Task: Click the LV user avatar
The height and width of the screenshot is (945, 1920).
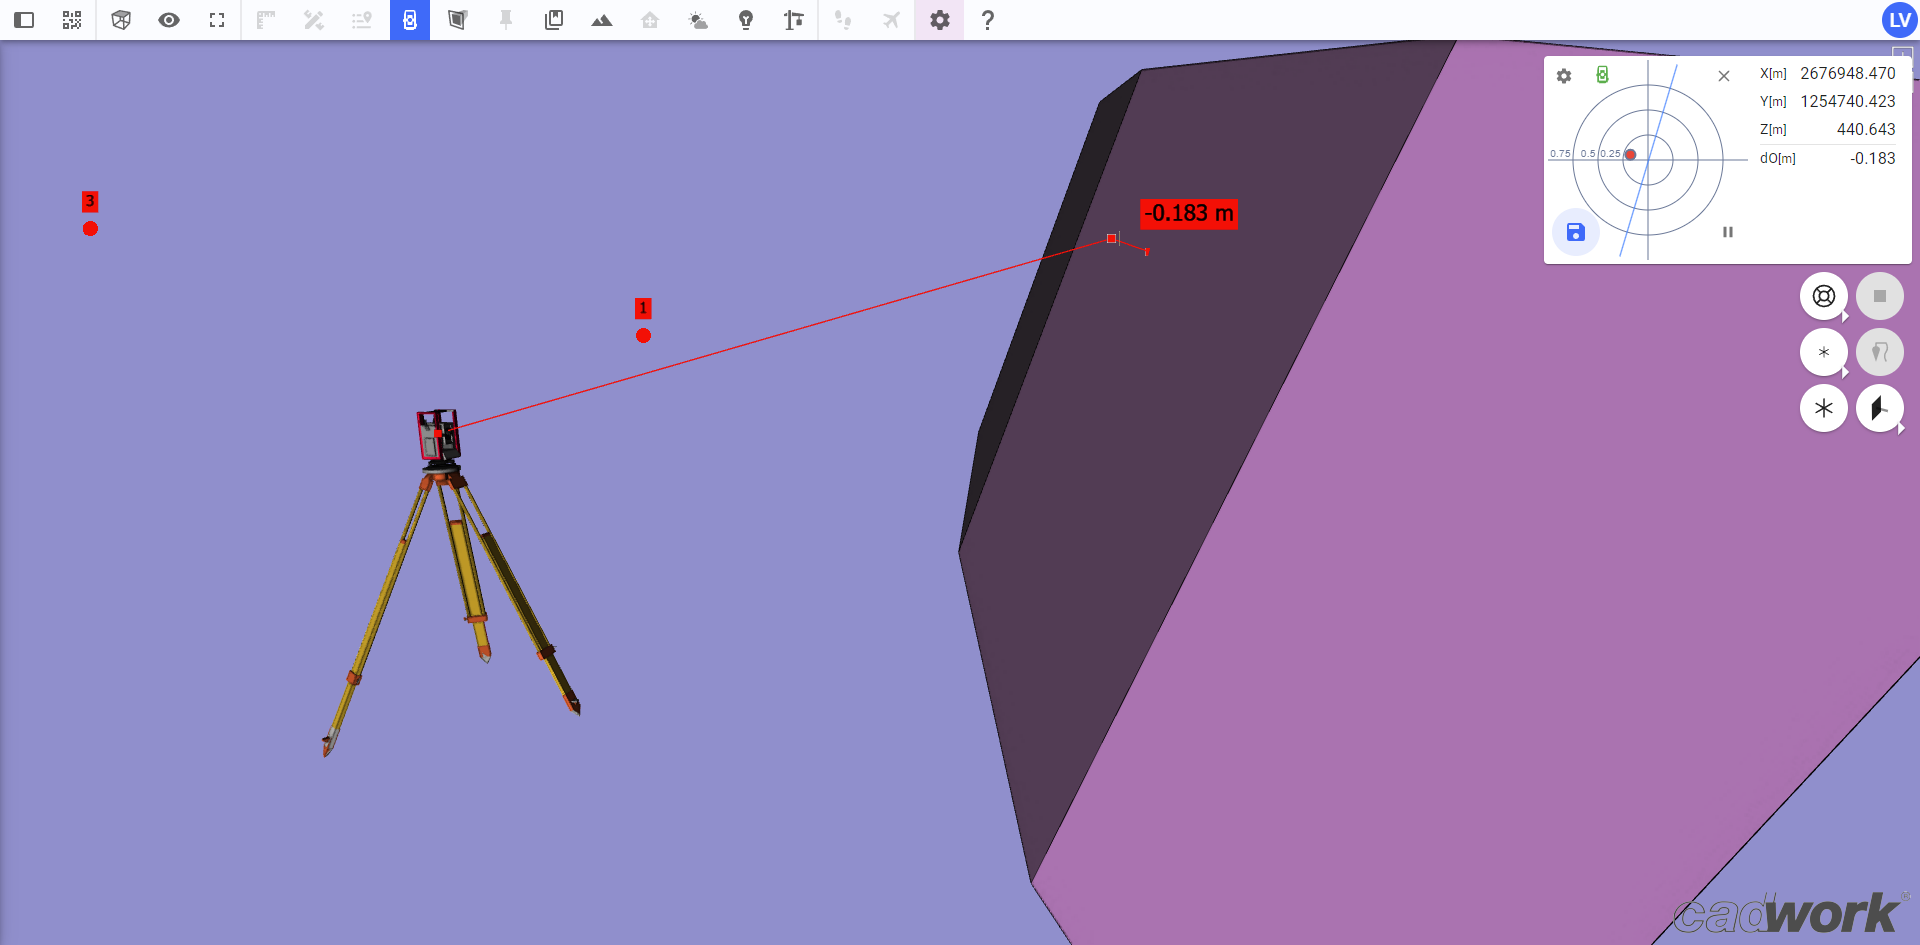Action: 1898,20
